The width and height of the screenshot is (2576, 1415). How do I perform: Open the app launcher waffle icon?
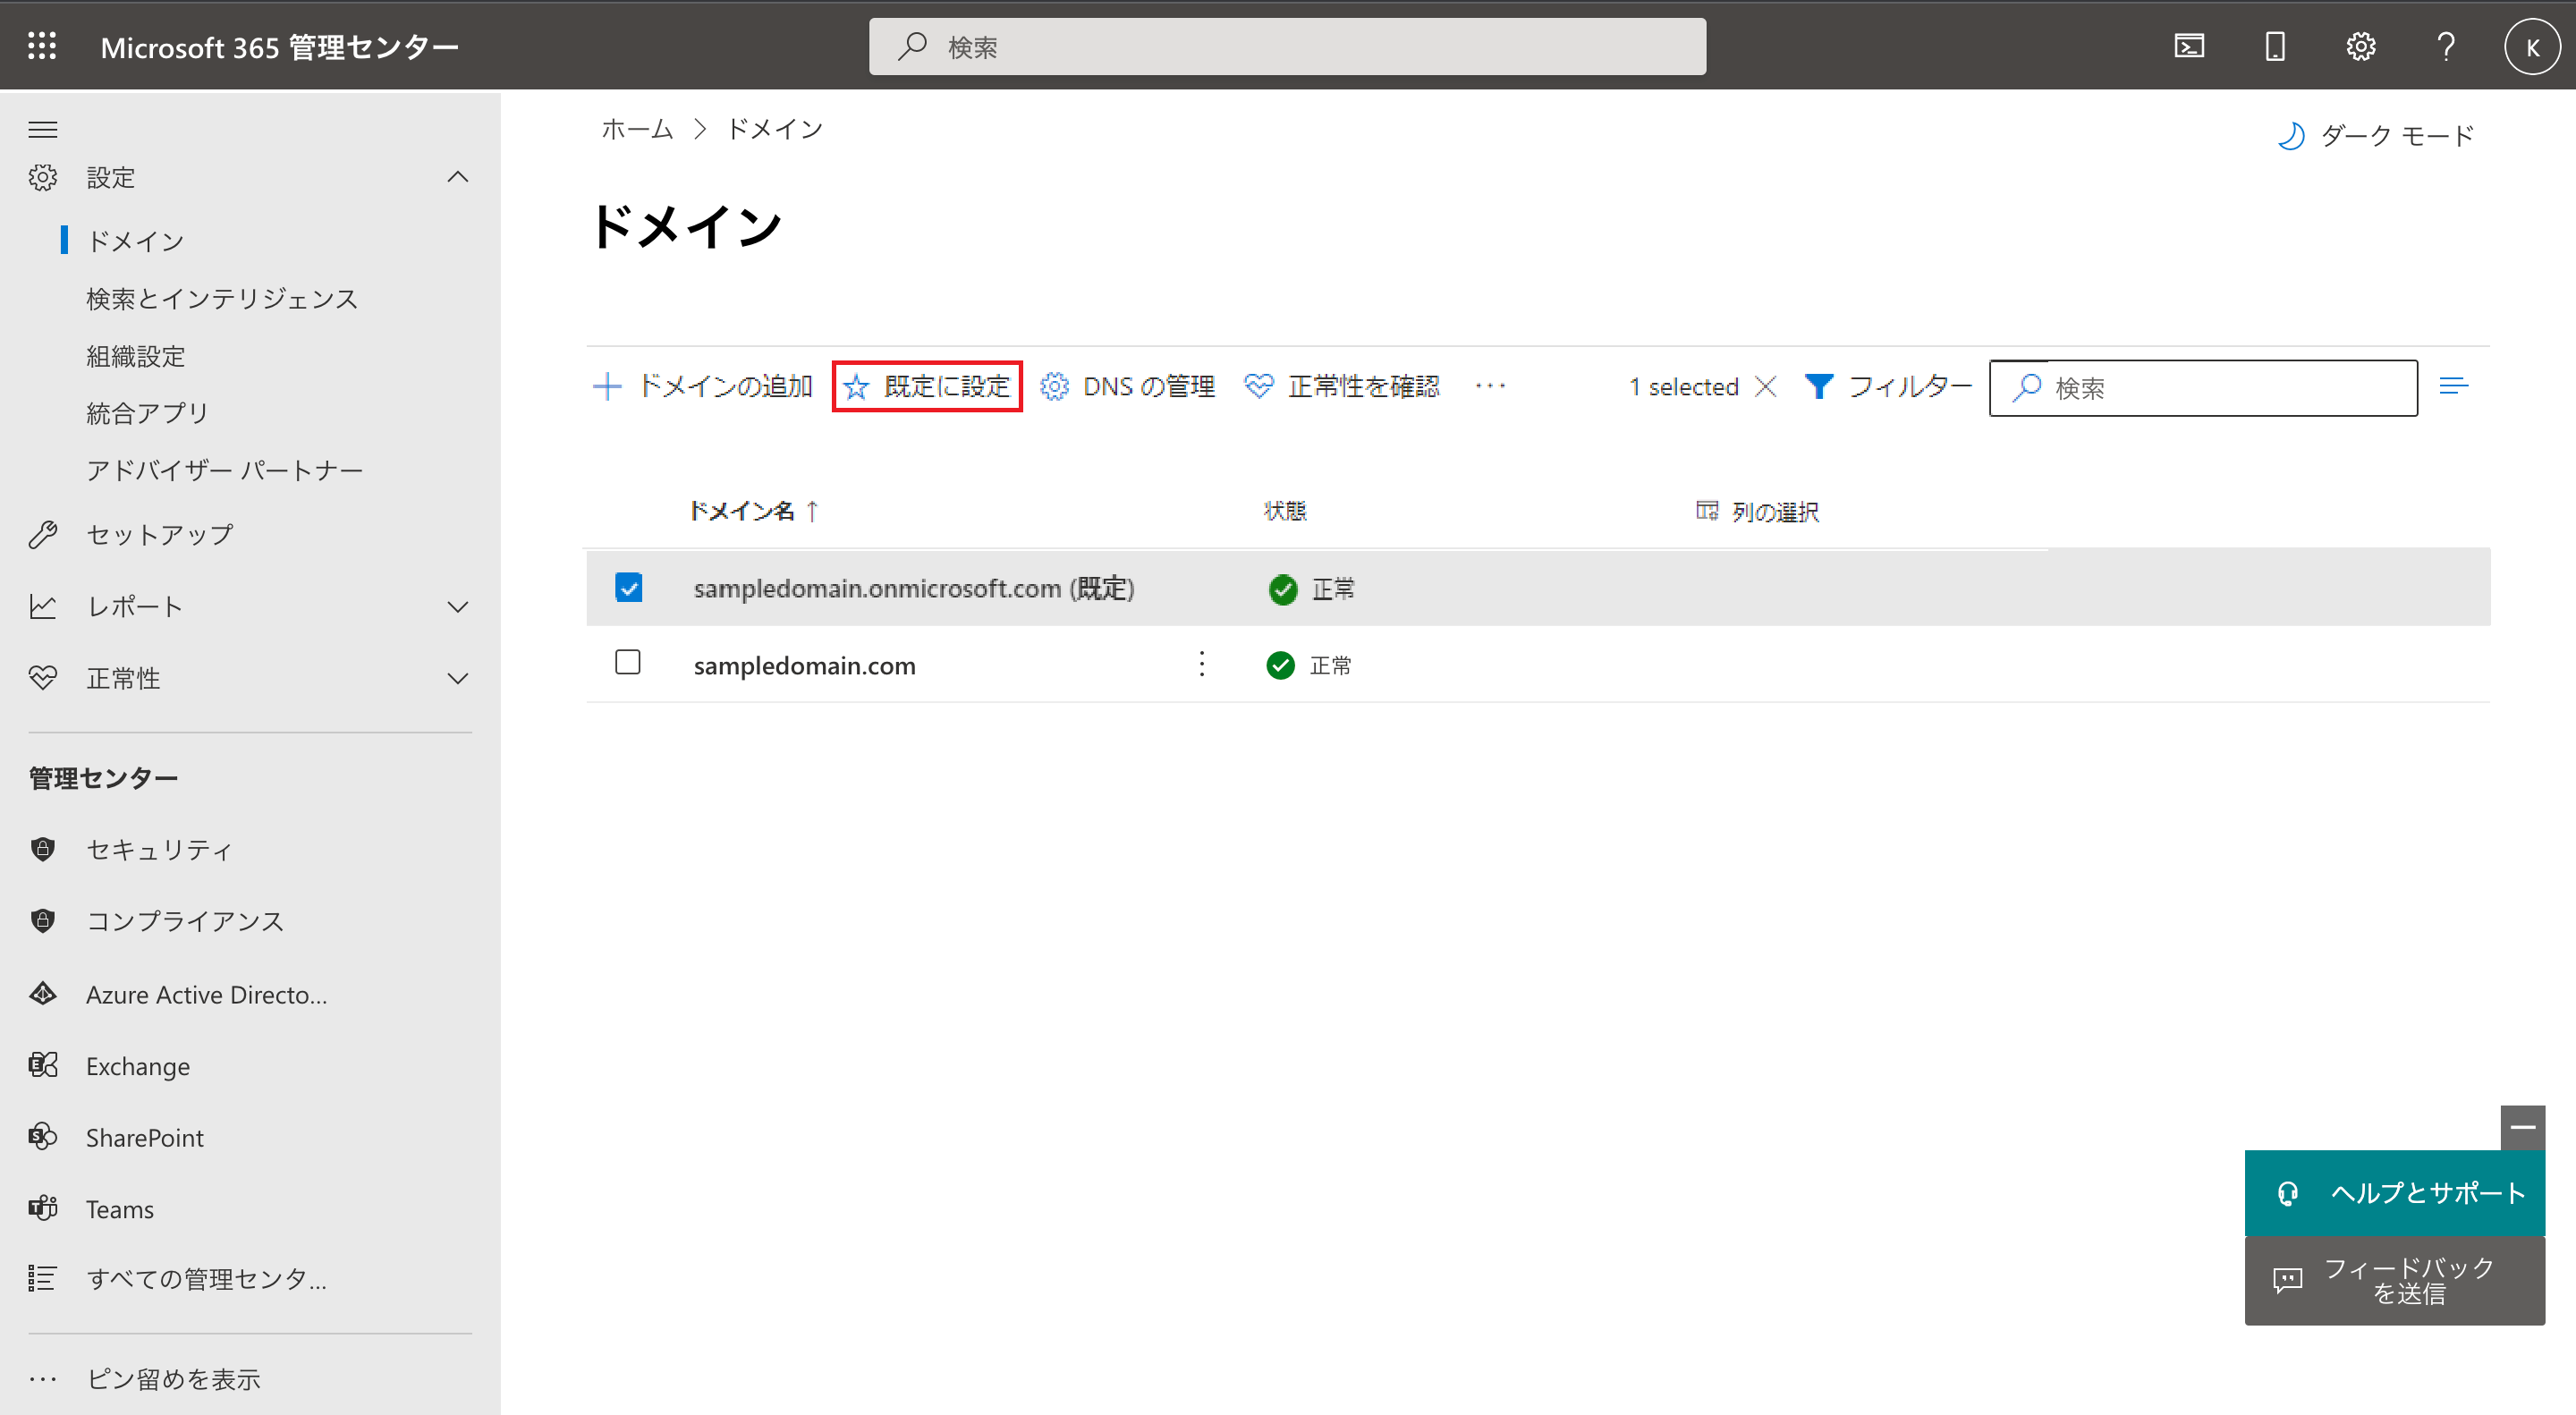[x=42, y=46]
